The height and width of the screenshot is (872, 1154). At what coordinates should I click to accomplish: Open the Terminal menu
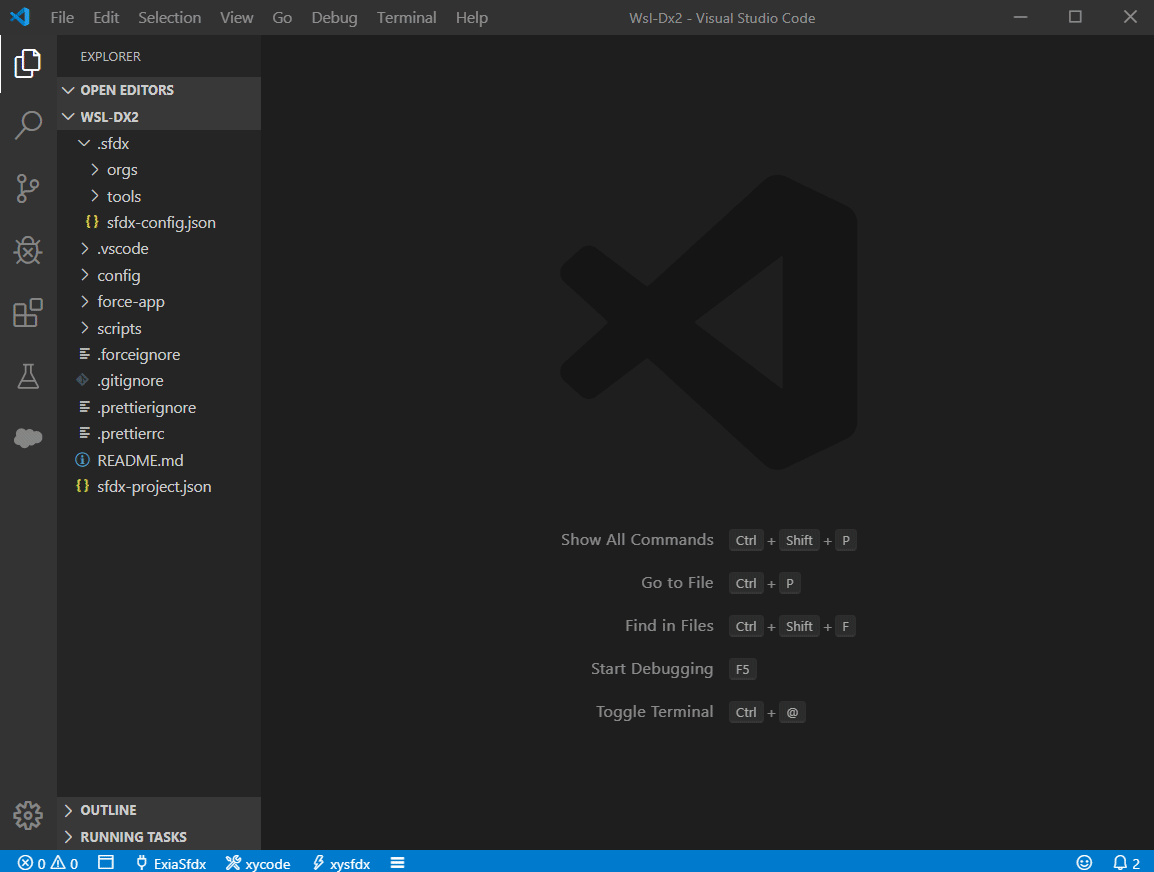(406, 18)
